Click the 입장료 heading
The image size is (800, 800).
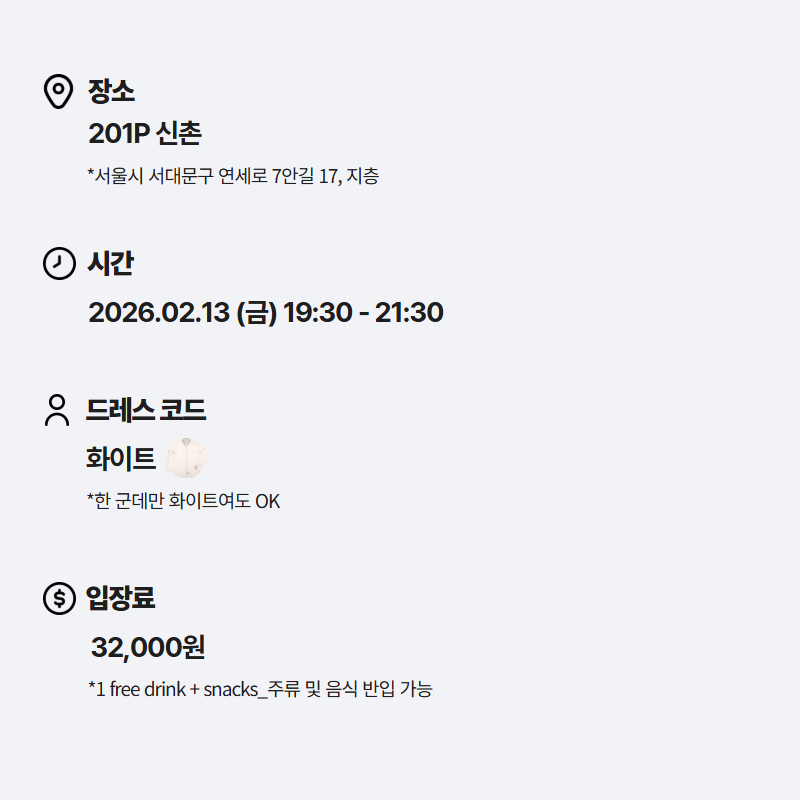click(121, 599)
